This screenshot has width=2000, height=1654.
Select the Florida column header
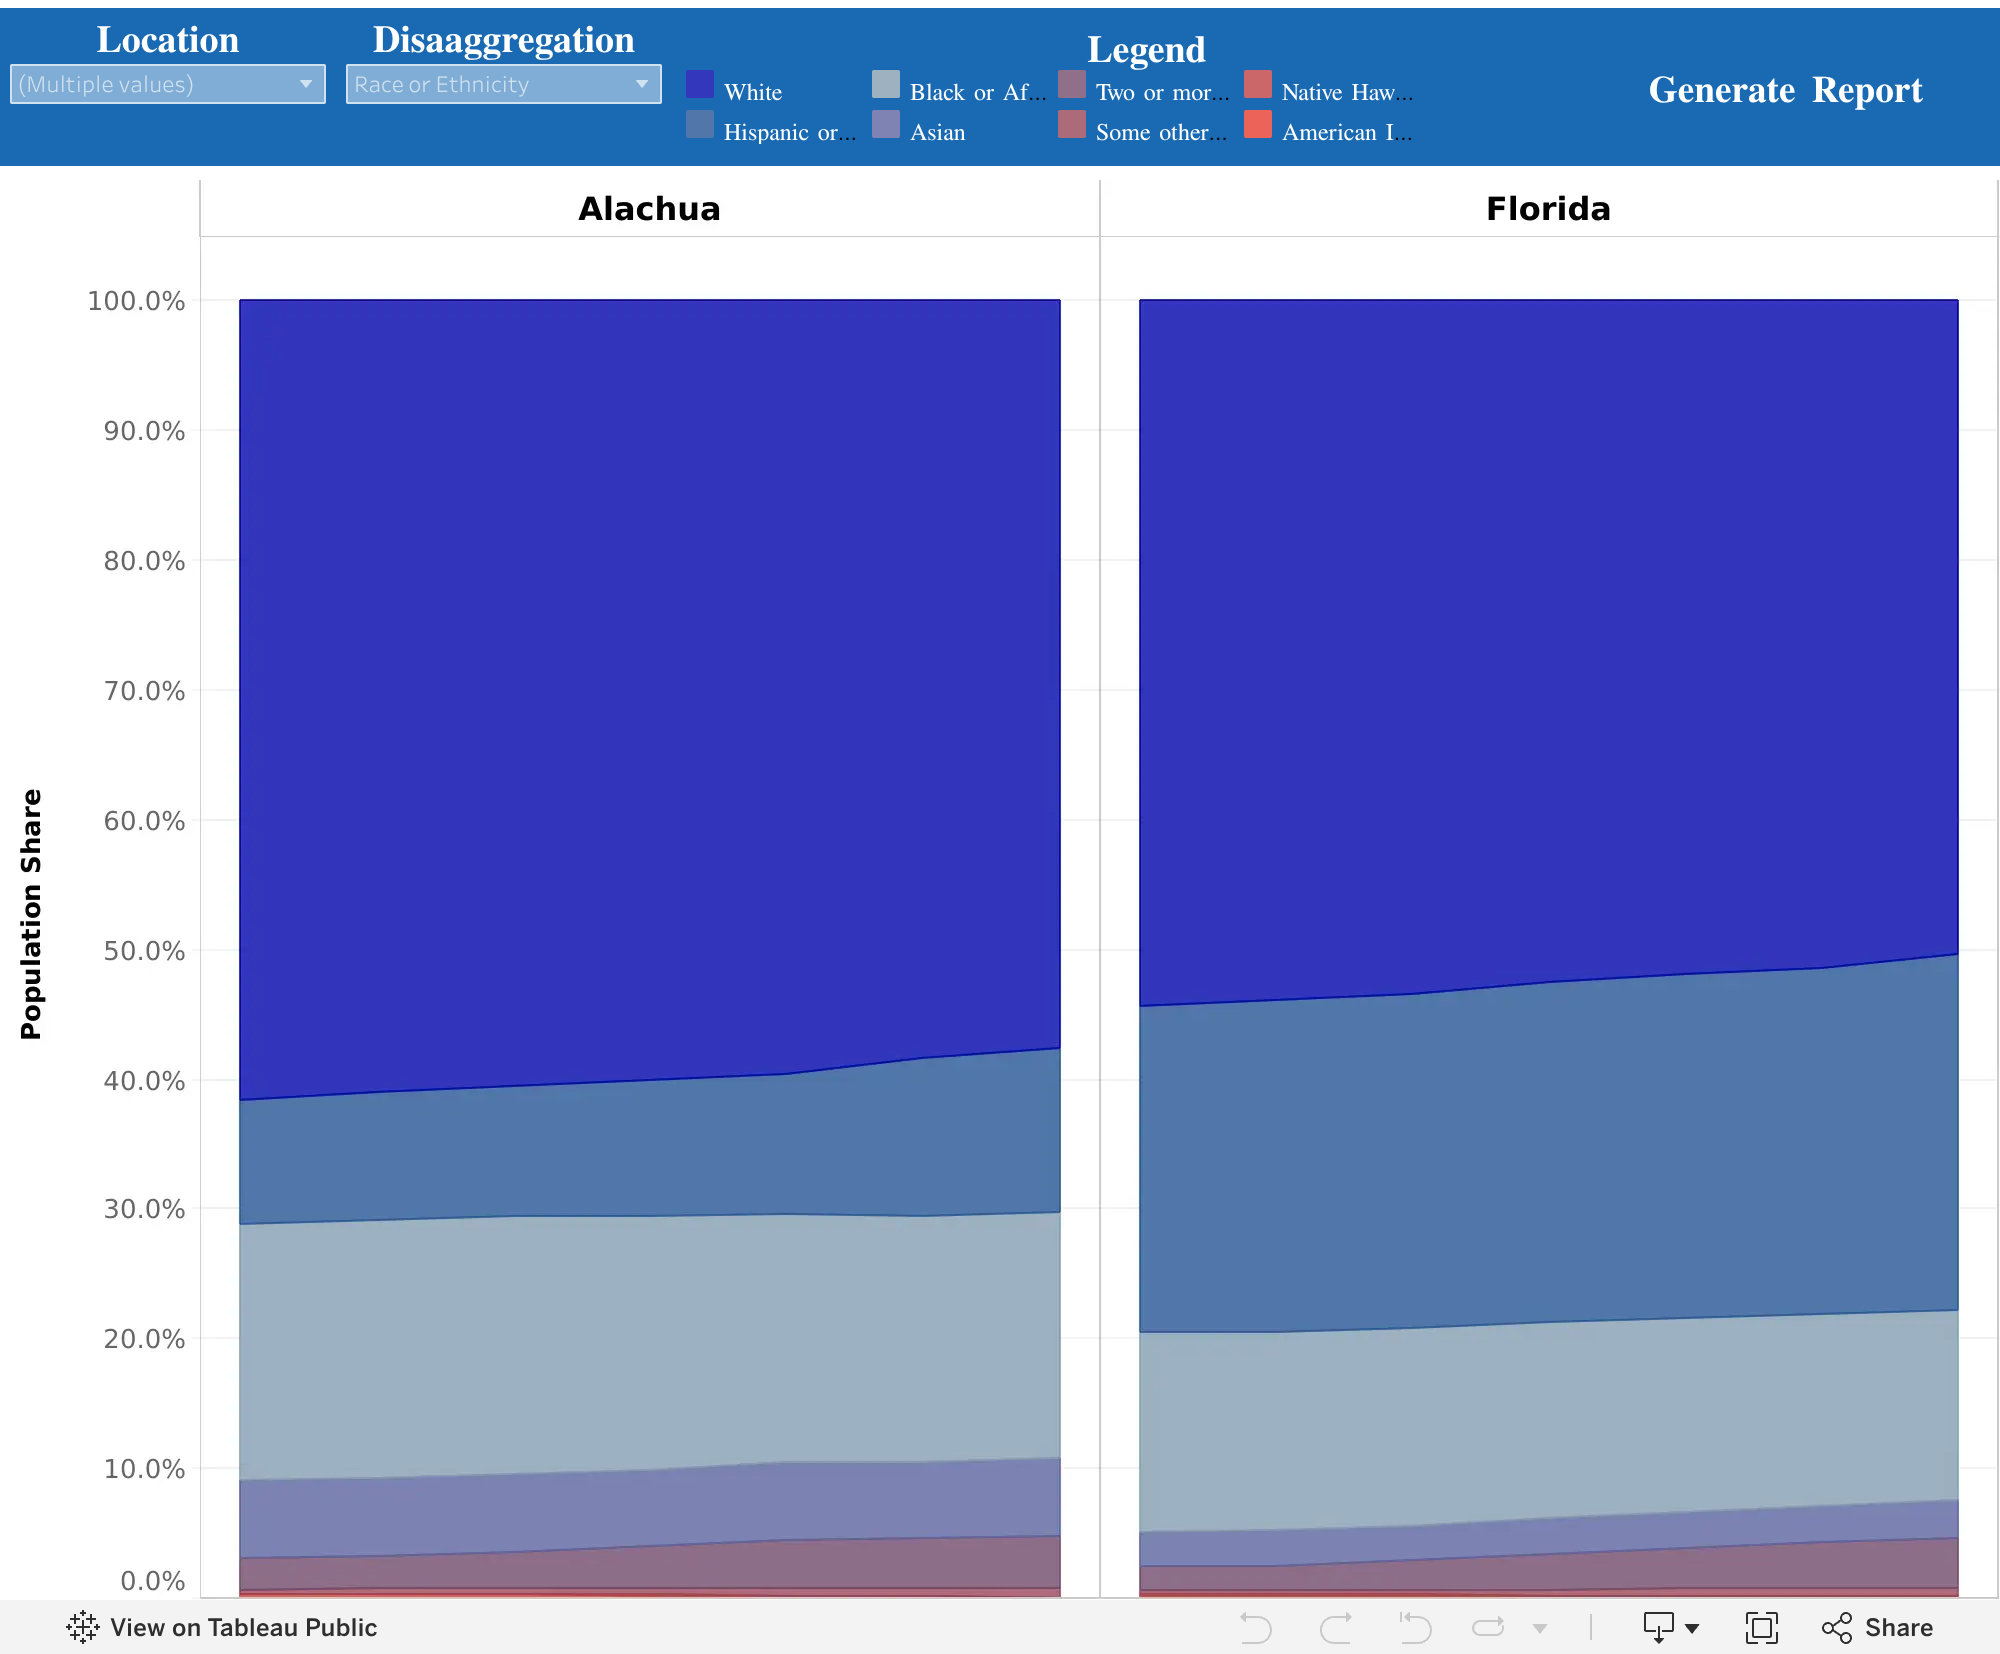(x=1548, y=208)
